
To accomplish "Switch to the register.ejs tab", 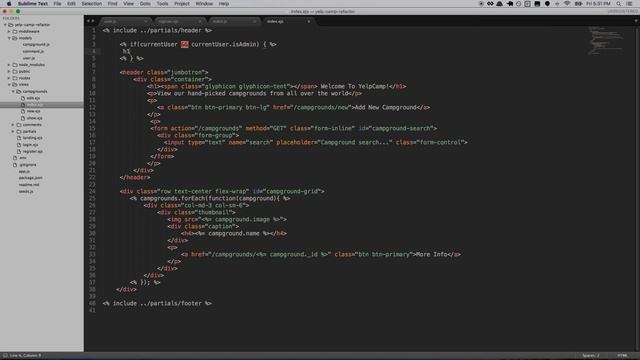I will pos(180,21).
